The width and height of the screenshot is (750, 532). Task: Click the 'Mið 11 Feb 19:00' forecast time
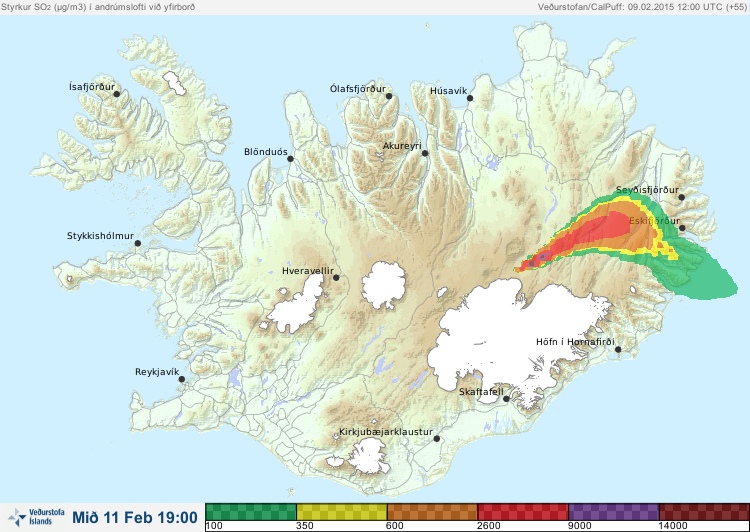click(x=135, y=517)
